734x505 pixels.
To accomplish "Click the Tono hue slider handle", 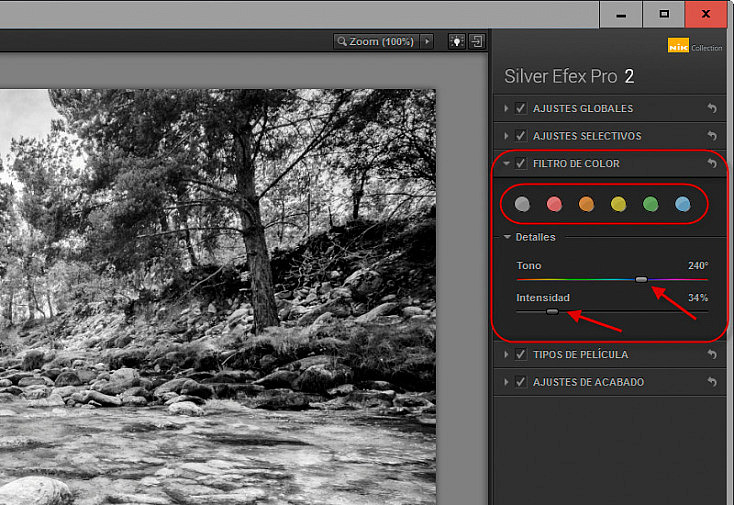I will [641, 279].
